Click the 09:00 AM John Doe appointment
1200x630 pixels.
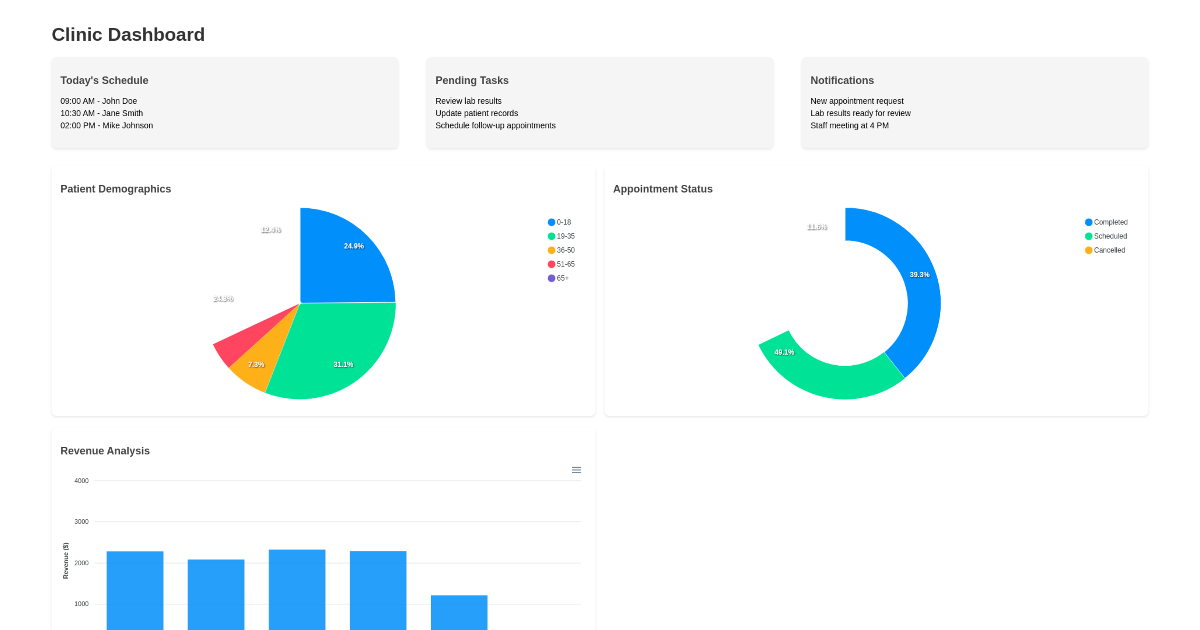click(x=98, y=100)
